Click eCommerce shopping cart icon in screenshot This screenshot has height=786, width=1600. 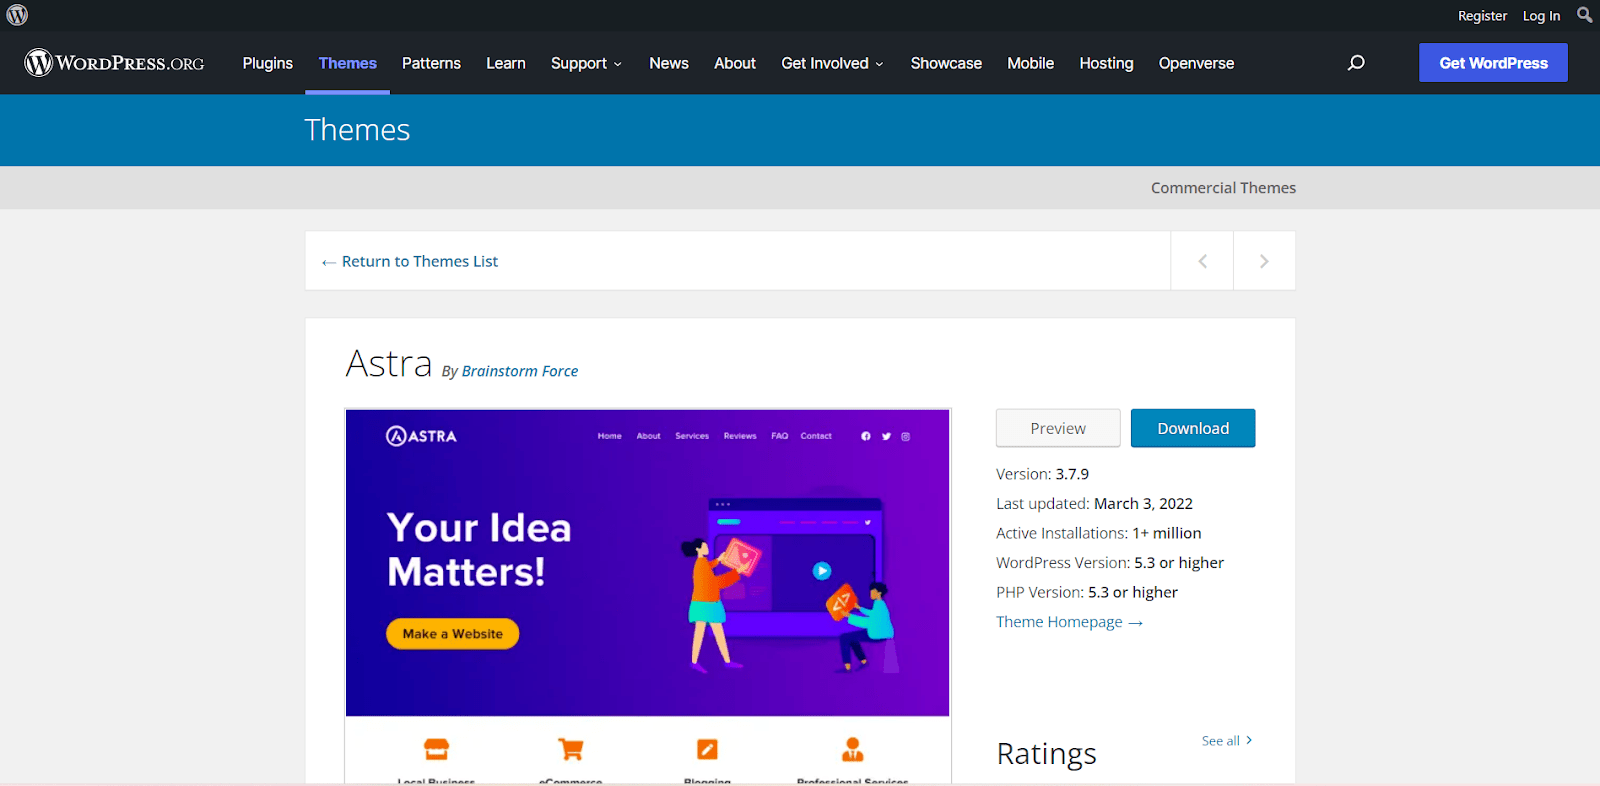[x=570, y=749]
